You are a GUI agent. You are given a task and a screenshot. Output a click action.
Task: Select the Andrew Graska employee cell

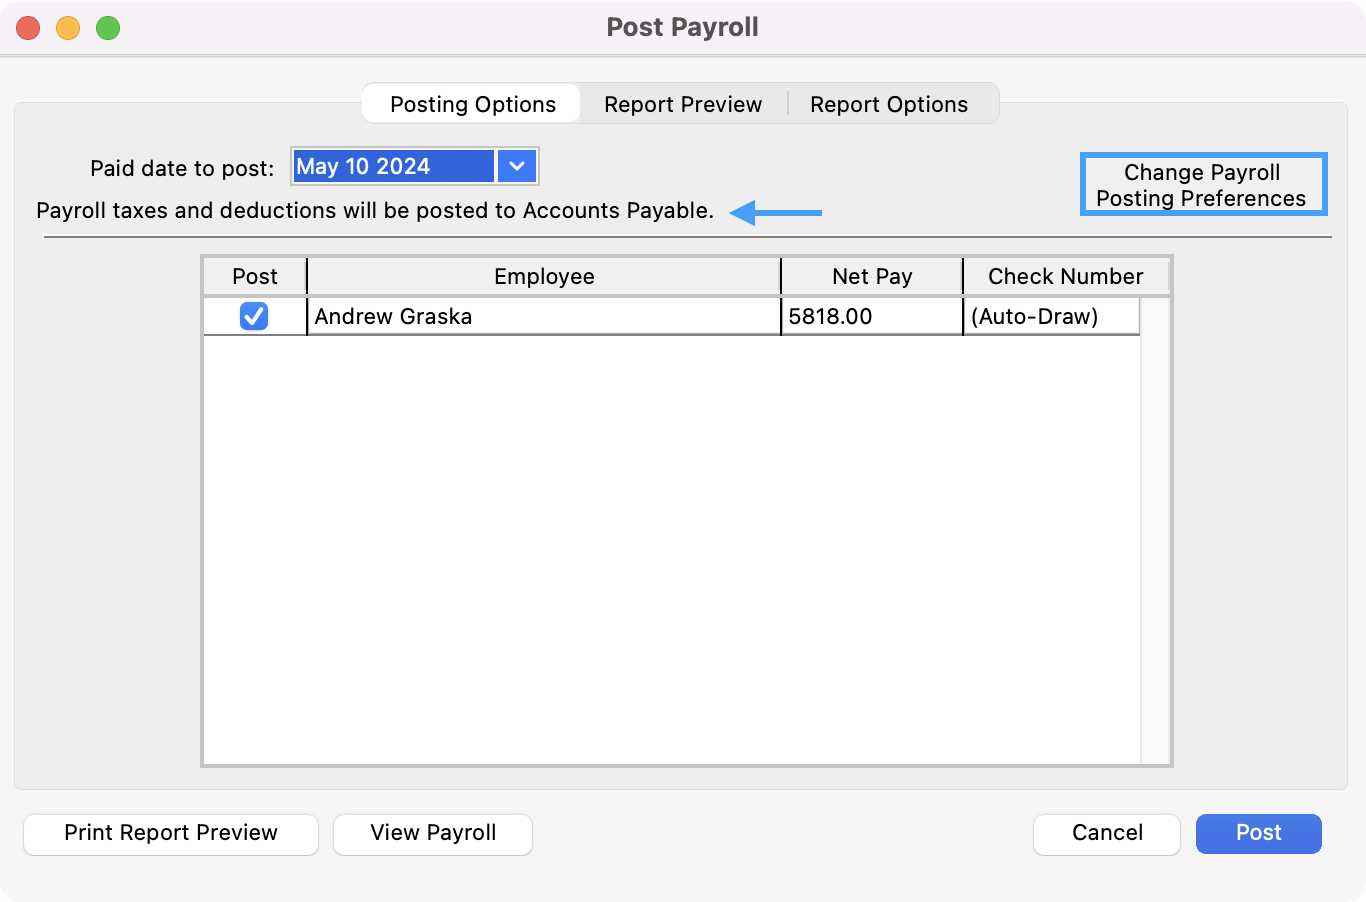coord(543,316)
